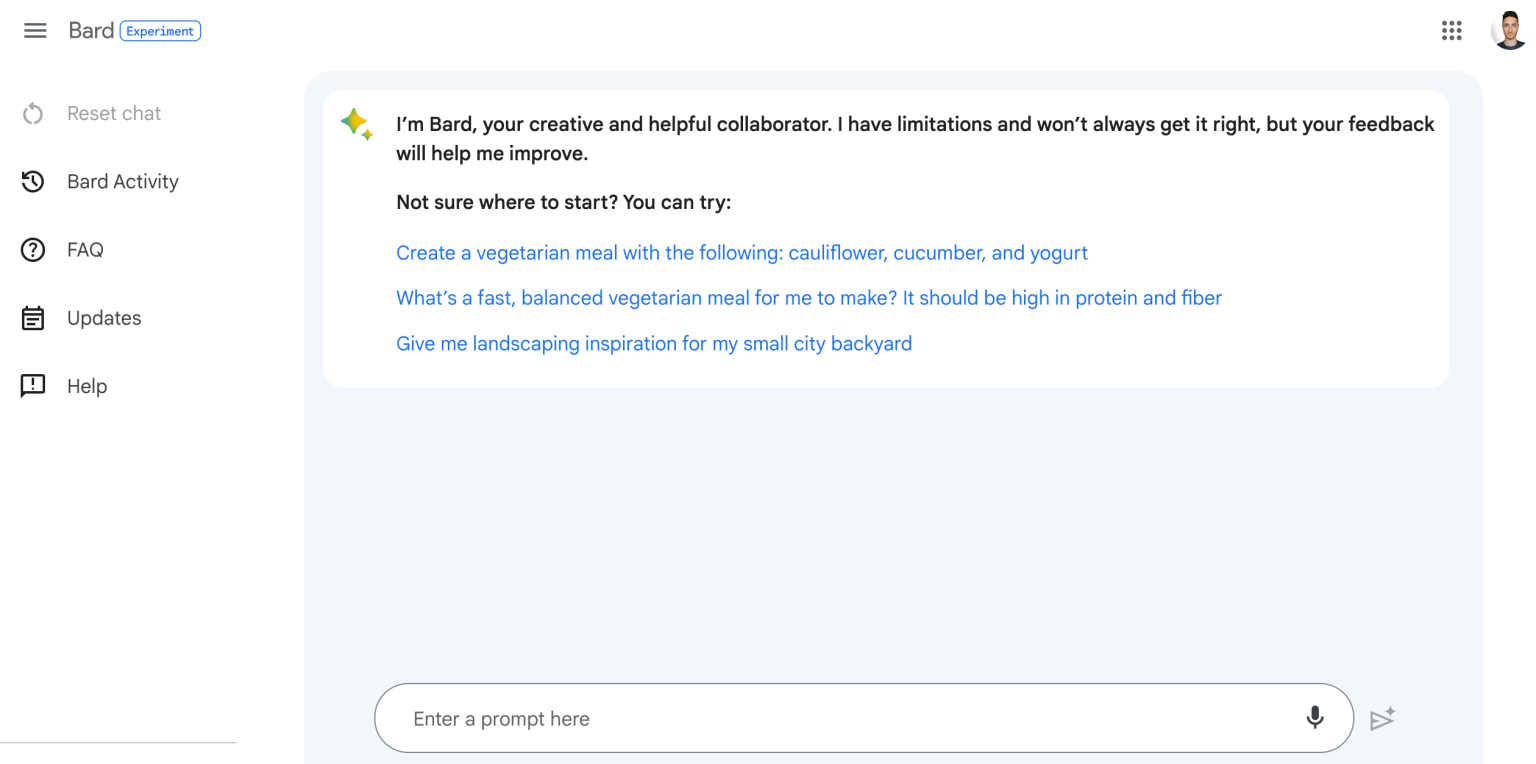Image resolution: width=1536 pixels, height=764 pixels.
Task: Open the hamburger main menu icon
Action: point(35,31)
